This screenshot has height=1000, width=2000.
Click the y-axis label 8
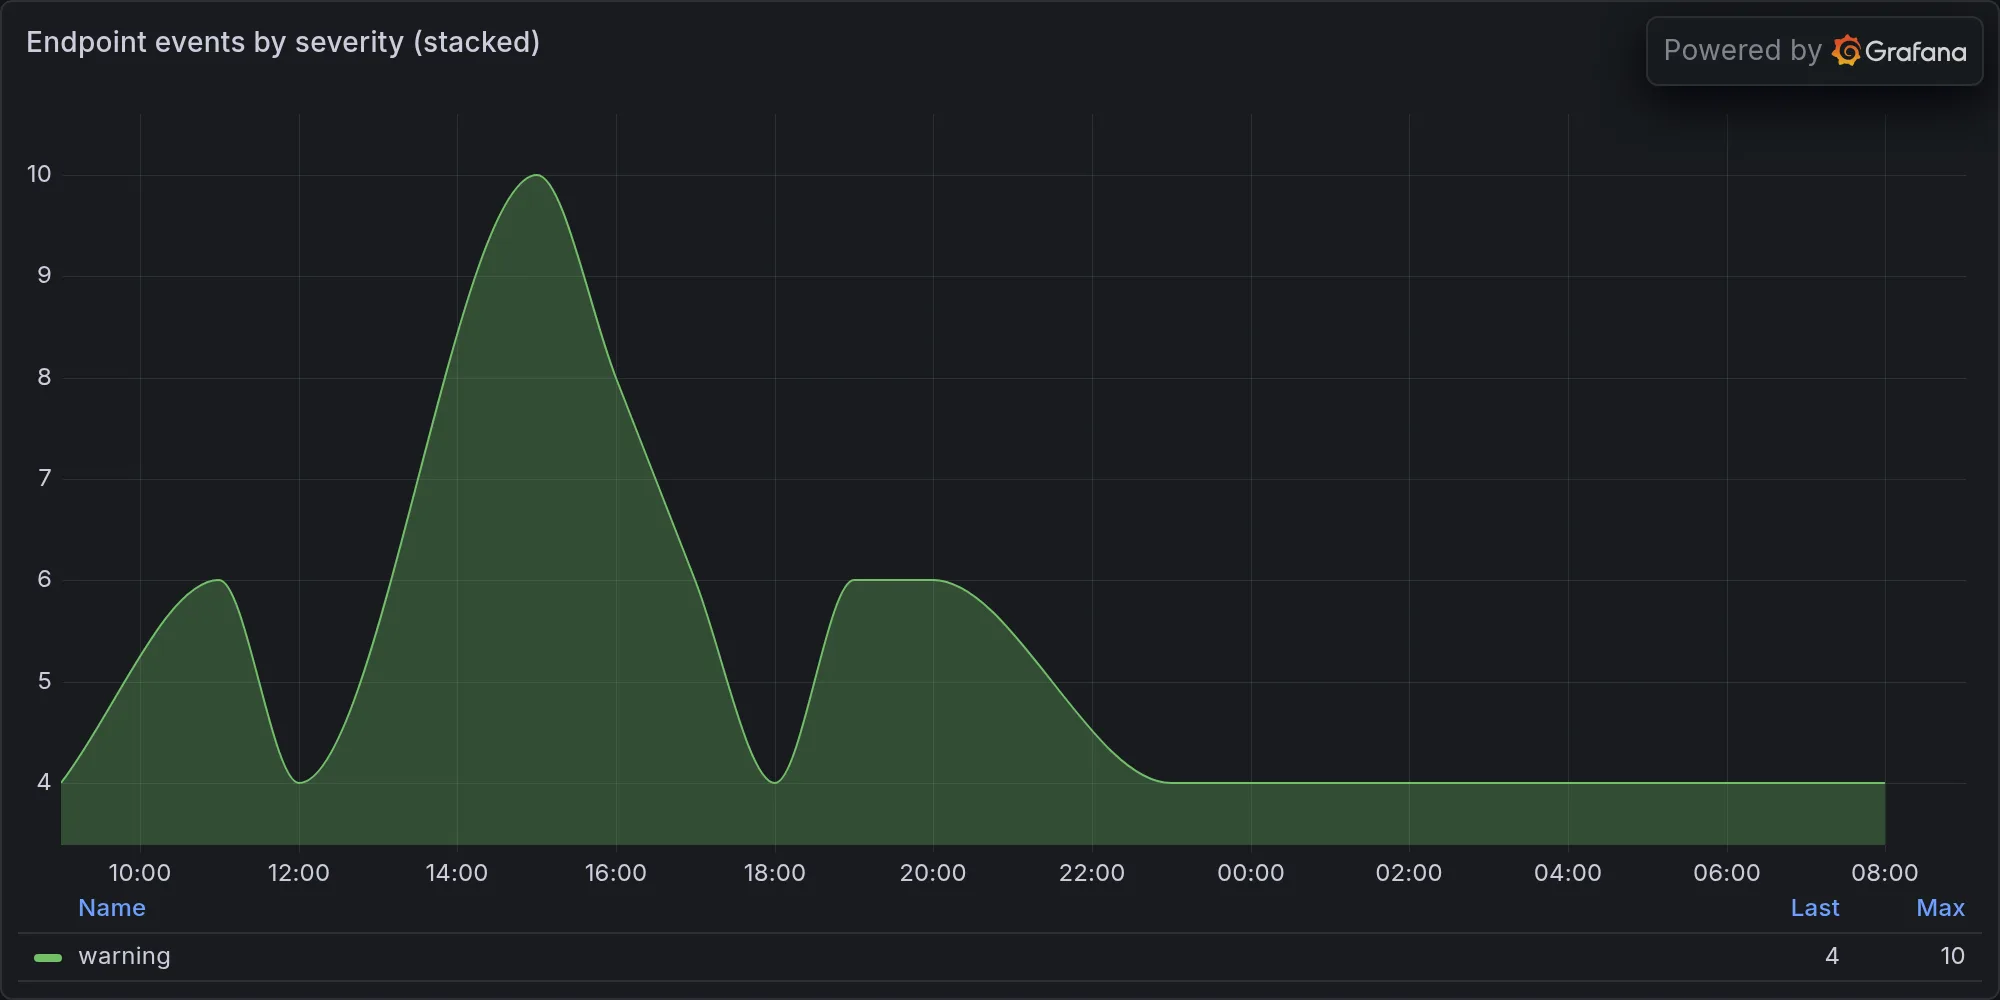(x=44, y=377)
